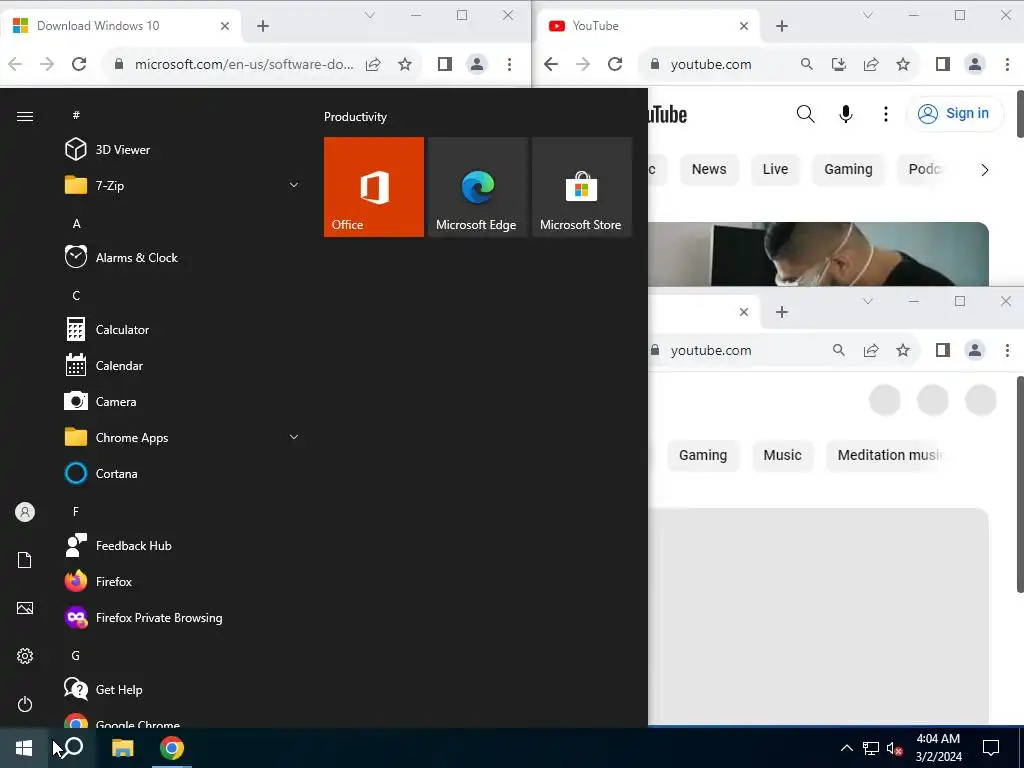Select the News chip on YouTube
Viewport: 1024px width, 768px height.
tap(709, 169)
